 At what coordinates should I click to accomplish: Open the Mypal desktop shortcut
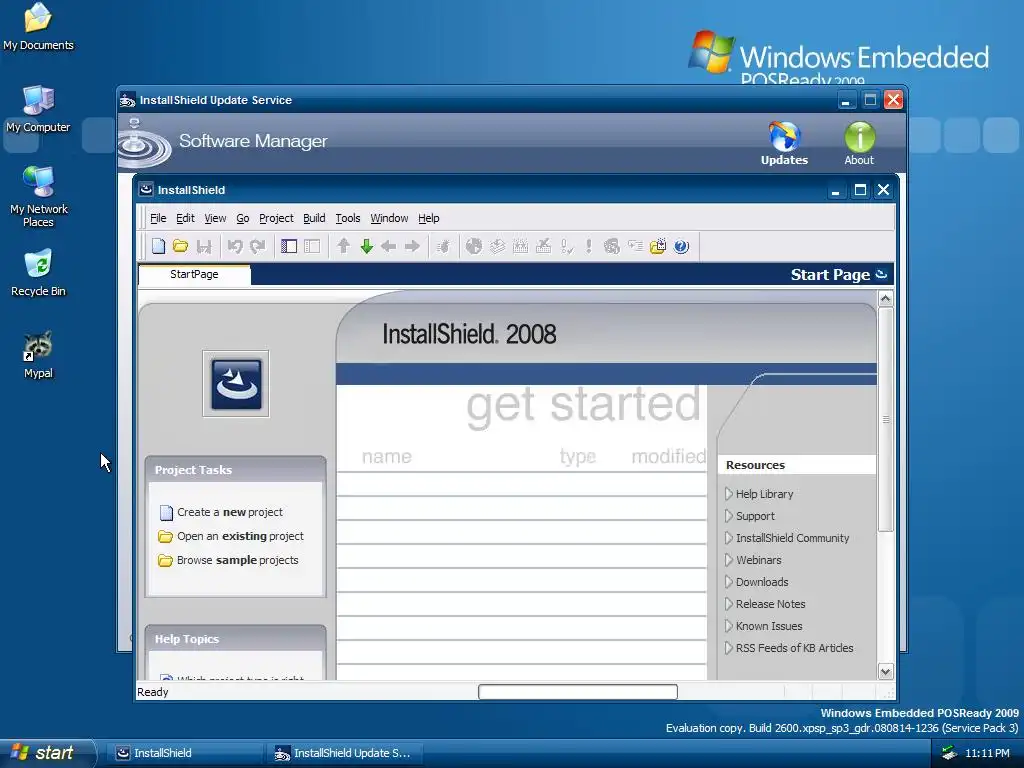tap(38, 355)
